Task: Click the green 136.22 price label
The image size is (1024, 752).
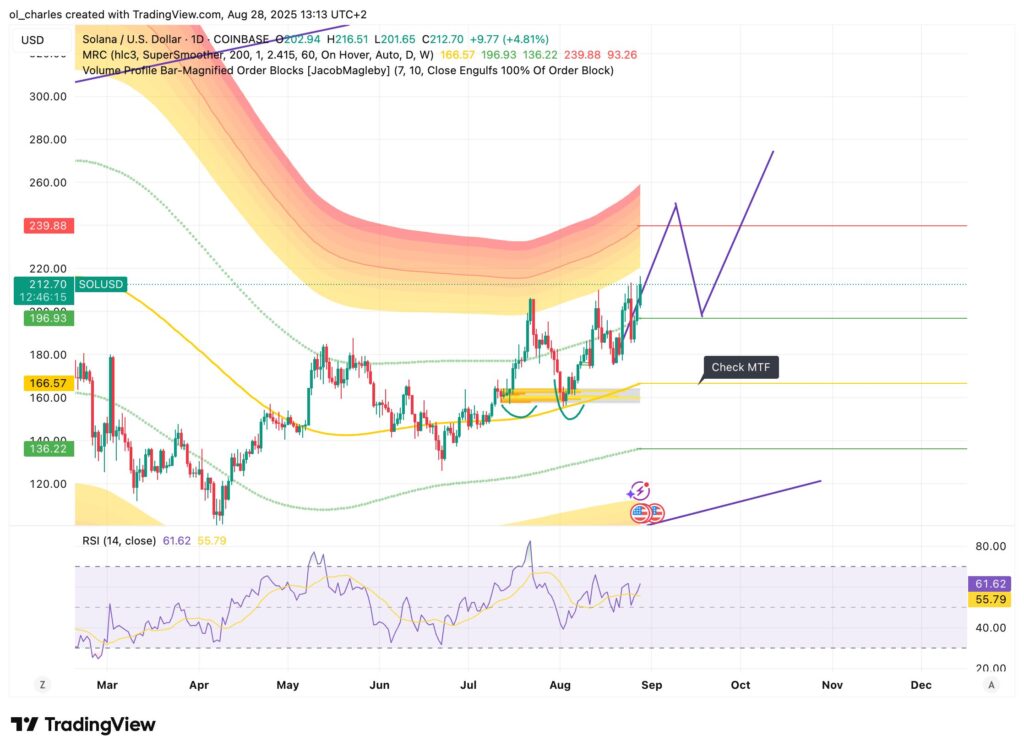Action: (46, 450)
